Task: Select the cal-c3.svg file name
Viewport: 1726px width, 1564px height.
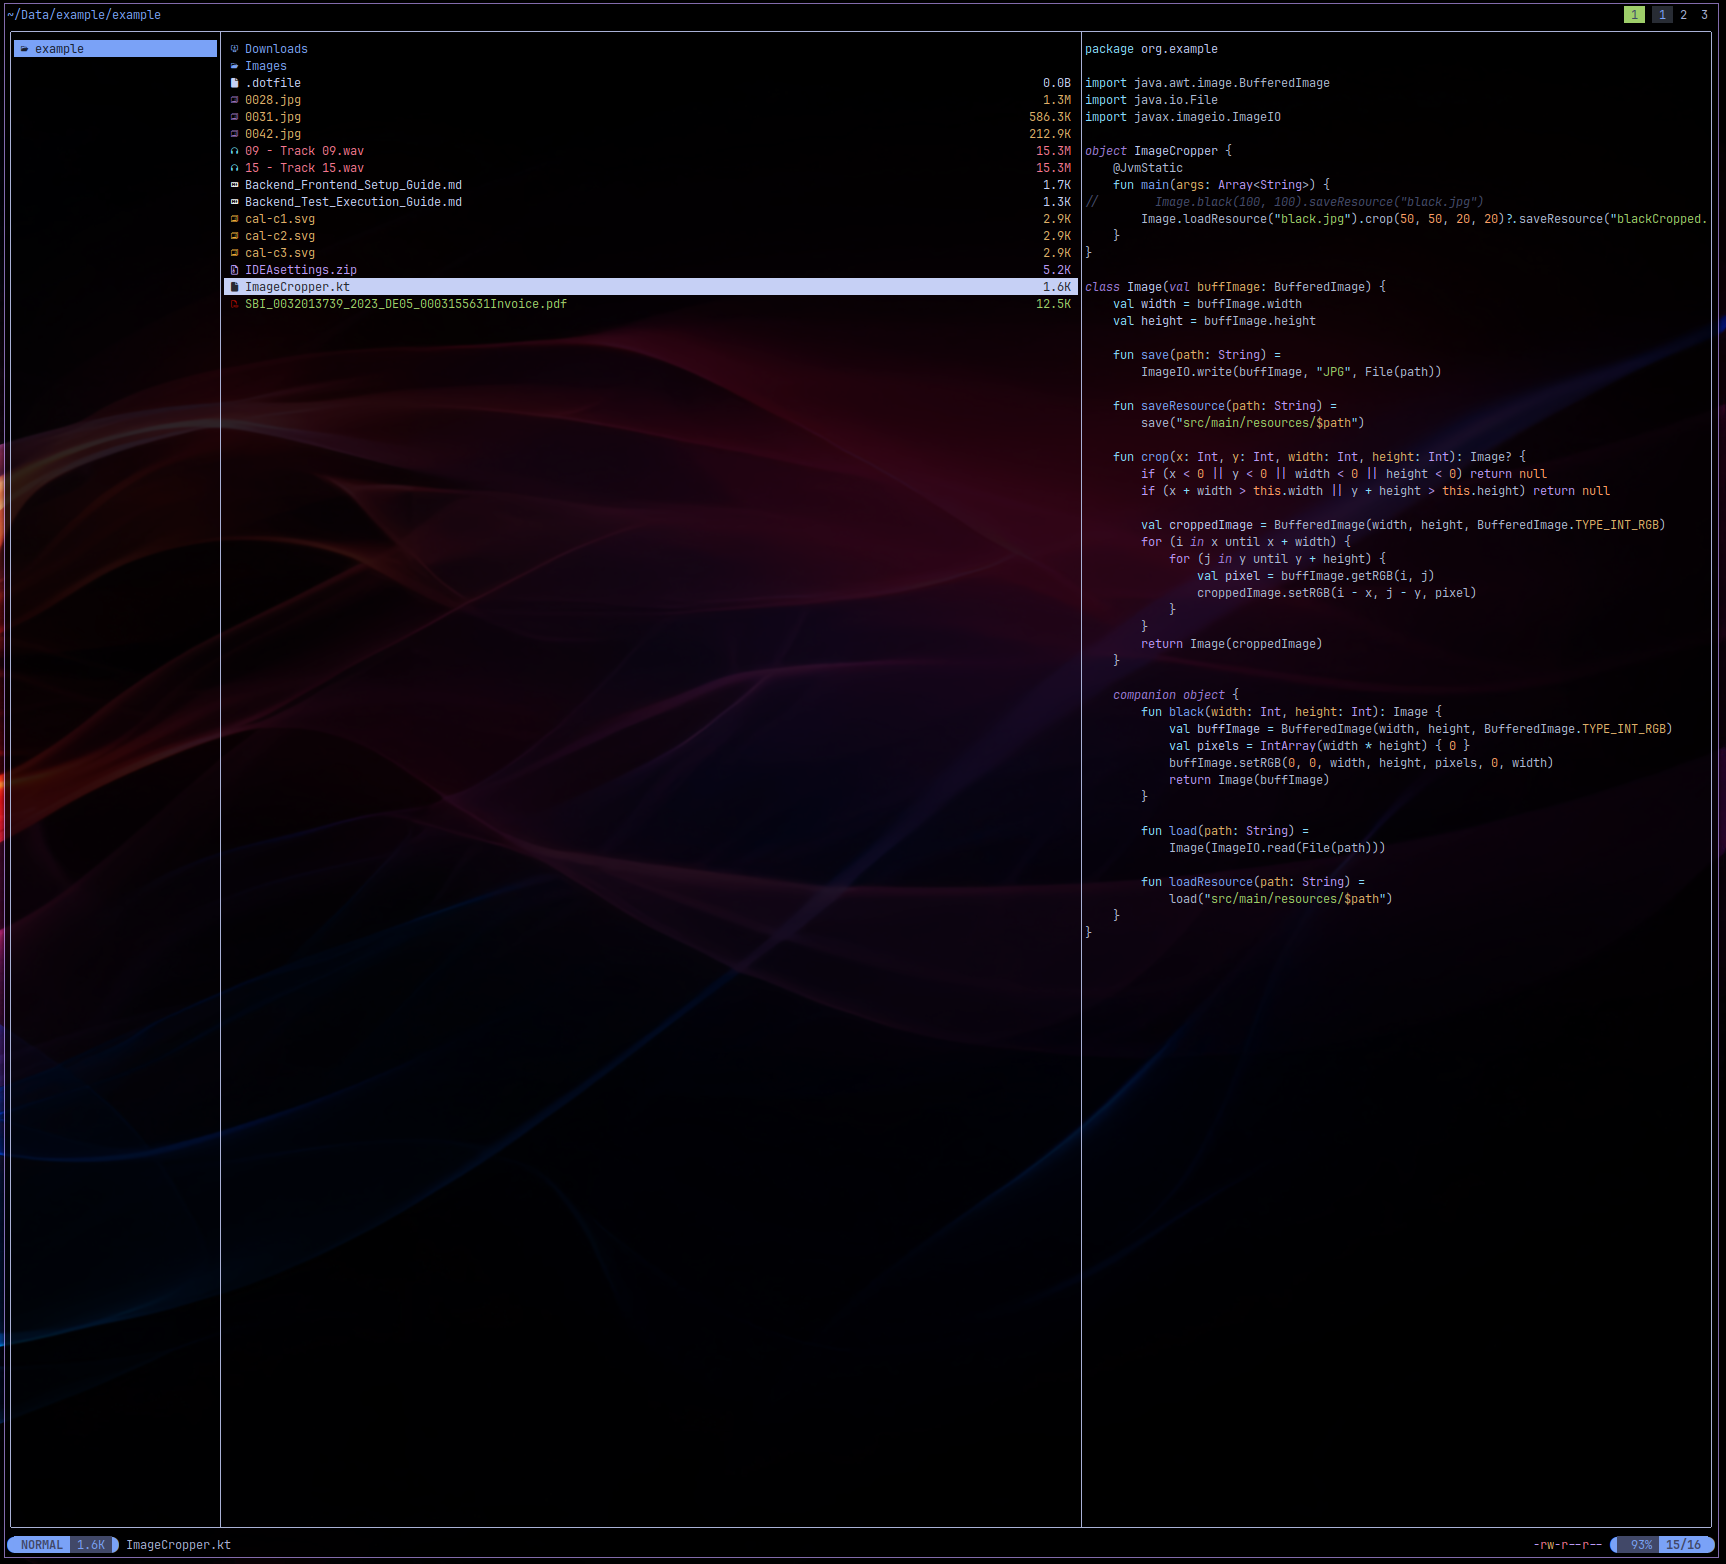Action: (x=280, y=253)
